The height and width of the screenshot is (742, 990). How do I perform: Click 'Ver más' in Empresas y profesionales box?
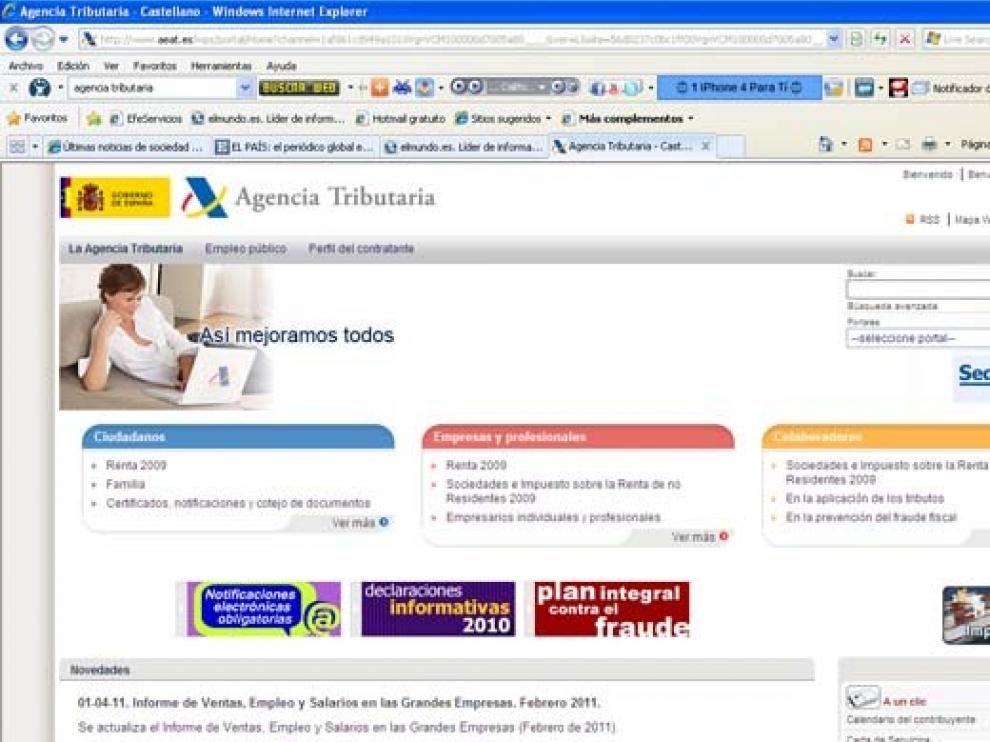700,537
